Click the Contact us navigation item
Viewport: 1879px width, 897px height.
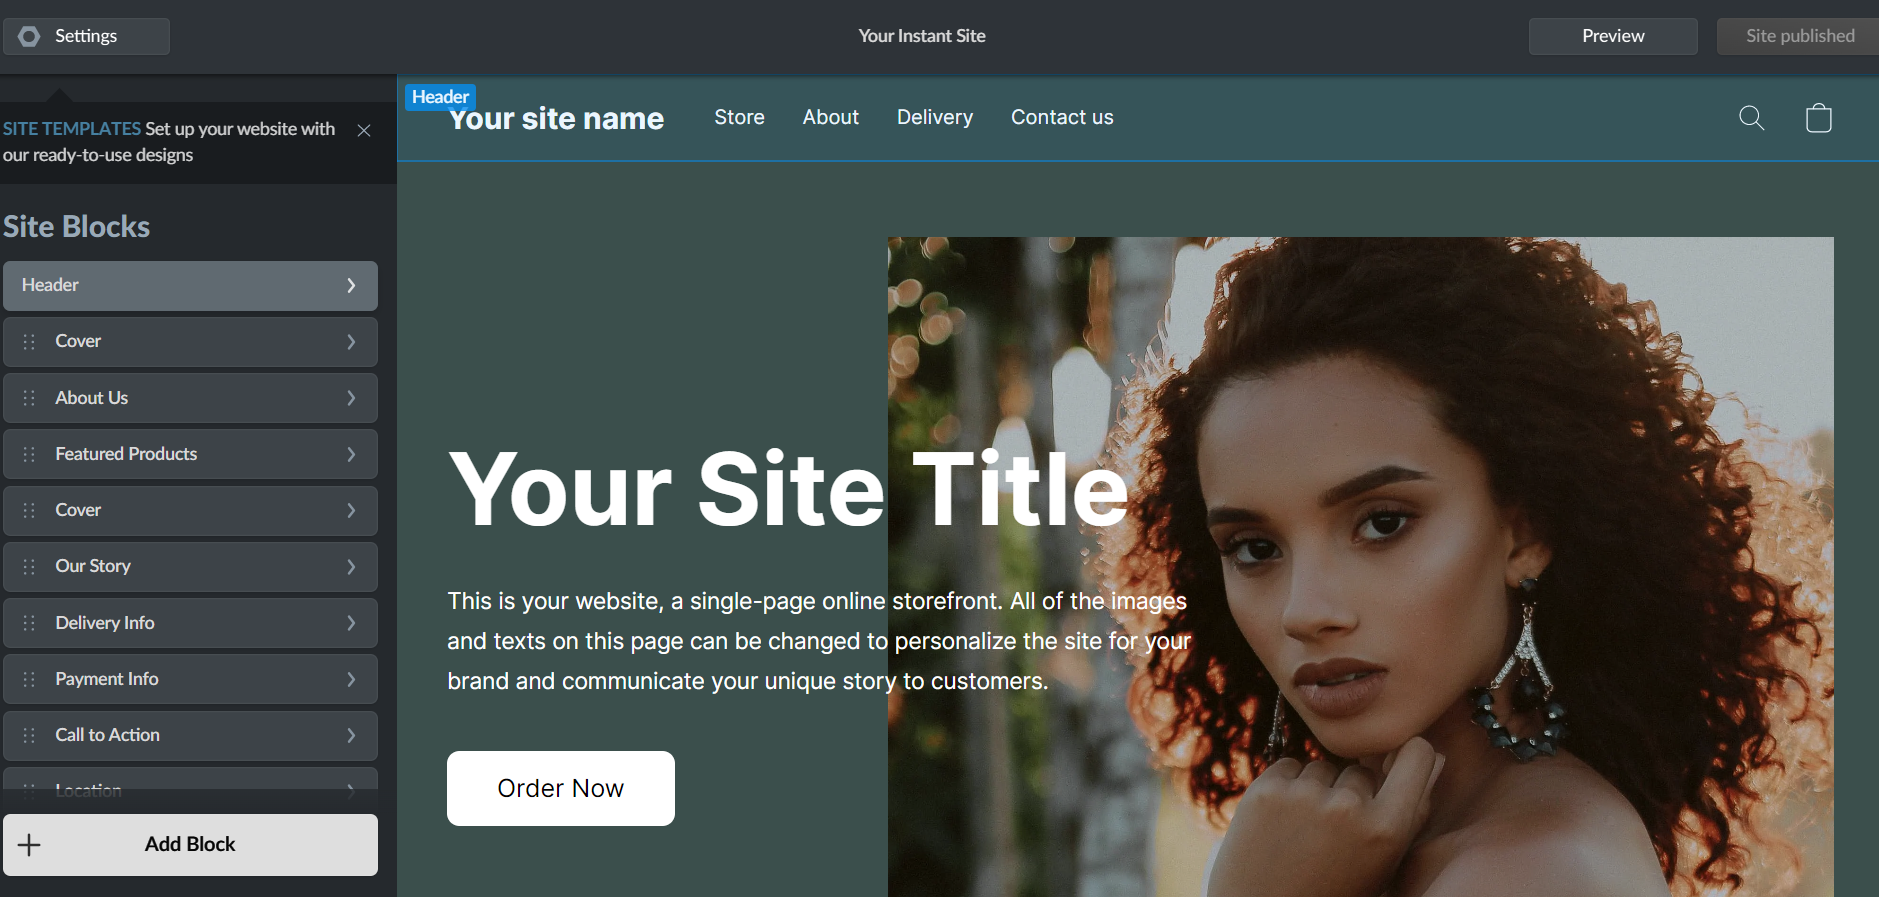coord(1062,117)
